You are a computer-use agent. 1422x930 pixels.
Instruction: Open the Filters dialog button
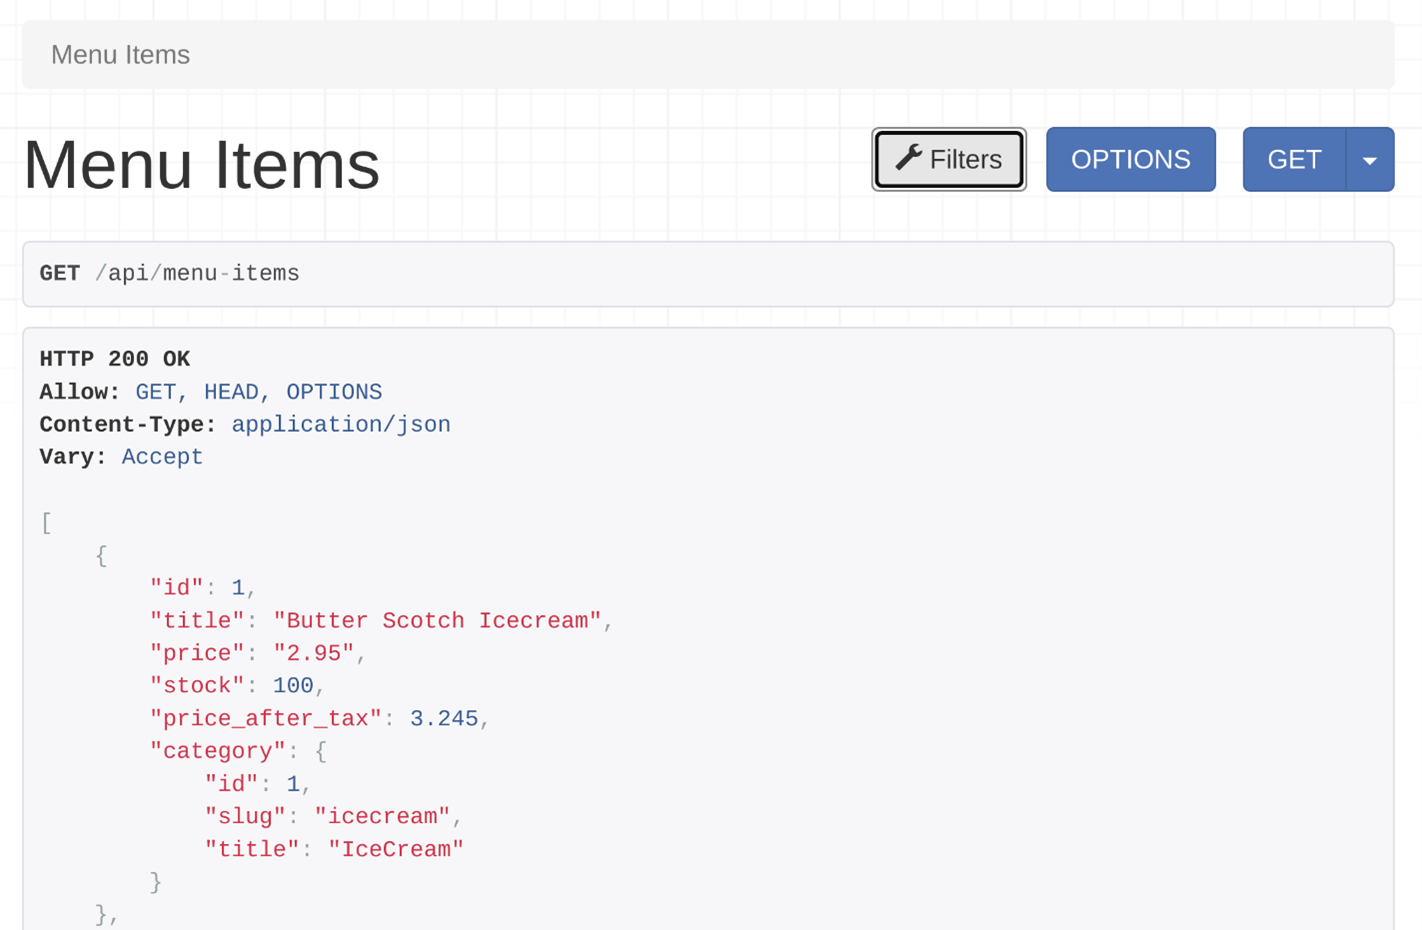(x=948, y=159)
